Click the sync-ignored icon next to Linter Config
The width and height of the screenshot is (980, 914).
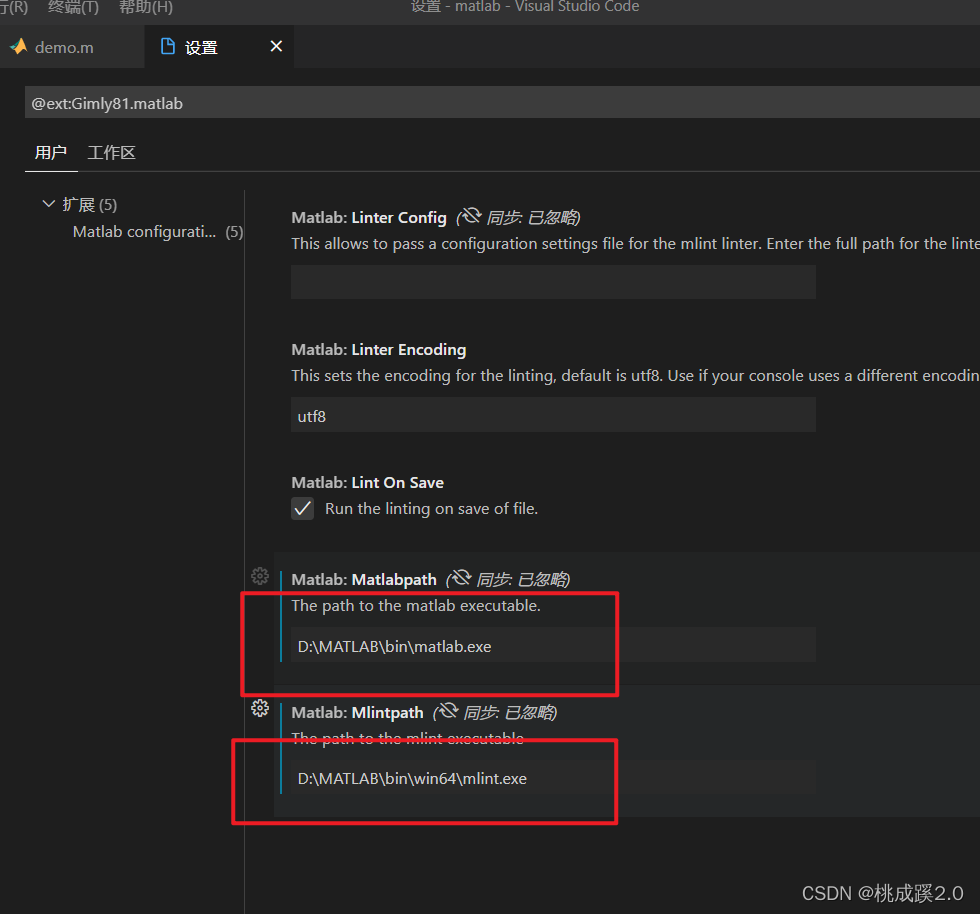point(469,216)
